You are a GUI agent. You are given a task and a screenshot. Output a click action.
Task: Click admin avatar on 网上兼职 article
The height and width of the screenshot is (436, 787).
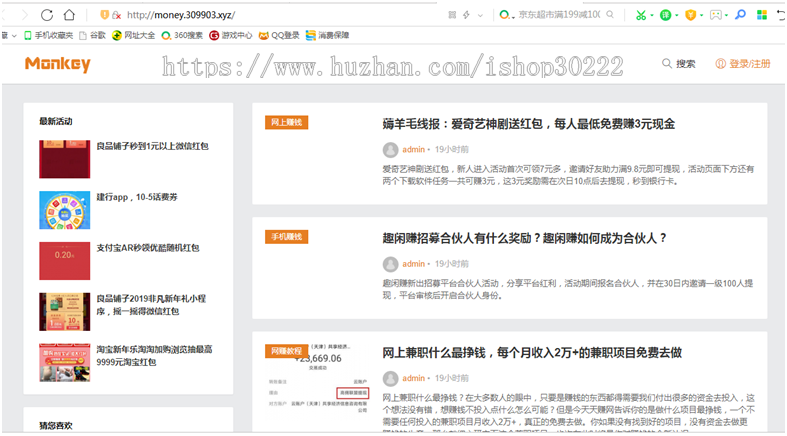390,378
